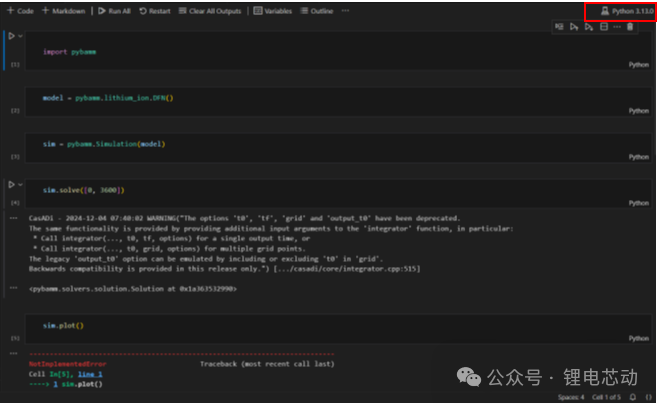The width and height of the screenshot is (659, 404).
Task: Change language mode of model cell
Action: tap(638, 111)
